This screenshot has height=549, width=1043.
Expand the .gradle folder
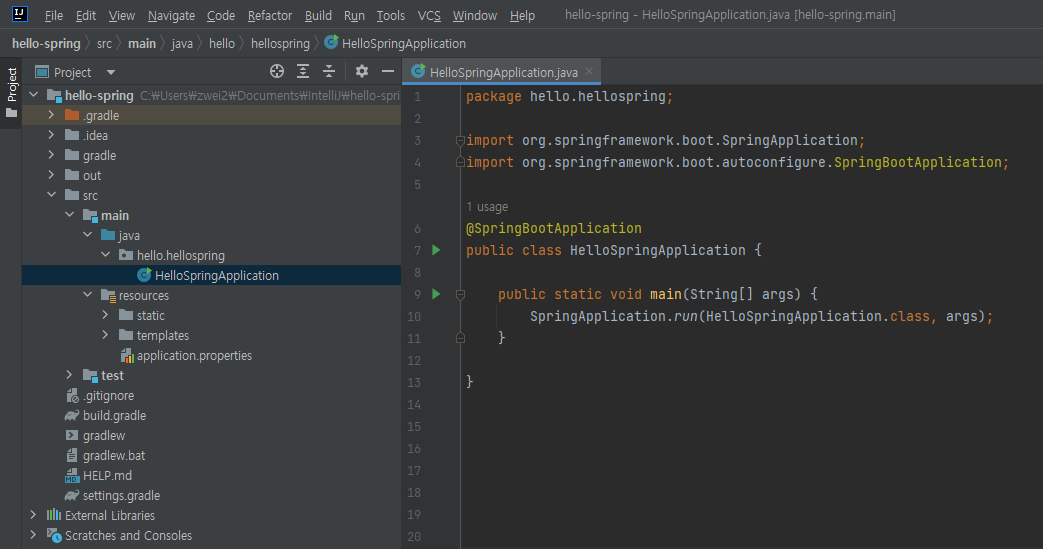point(51,115)
